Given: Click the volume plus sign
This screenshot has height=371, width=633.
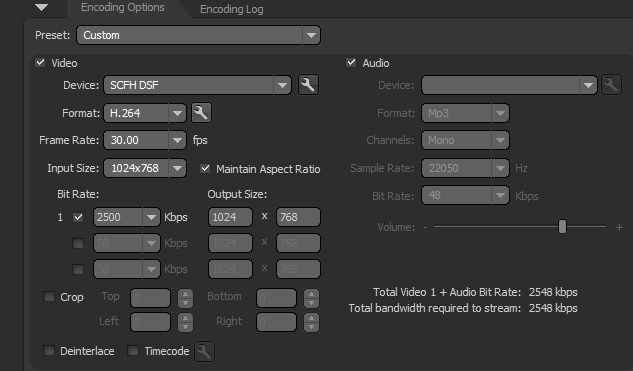Looking at the screenshot, I should tap(619, 228).
